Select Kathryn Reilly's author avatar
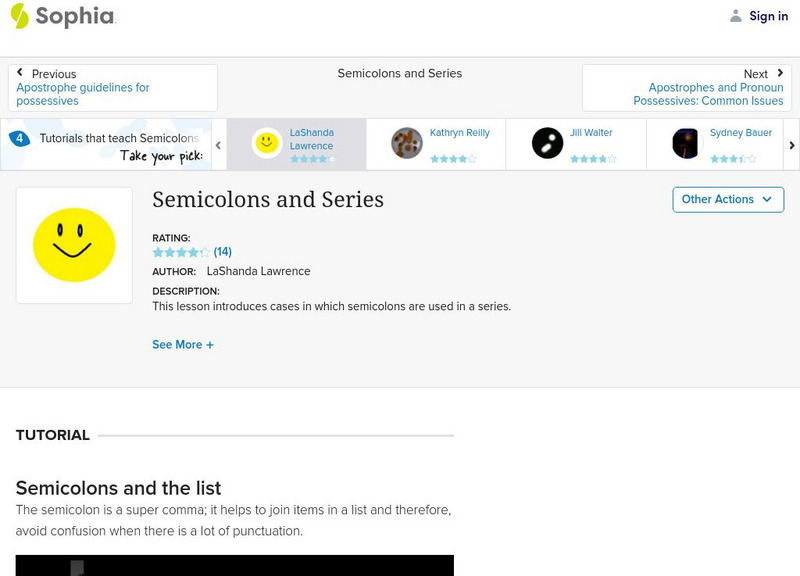 [x=404, y=141]
